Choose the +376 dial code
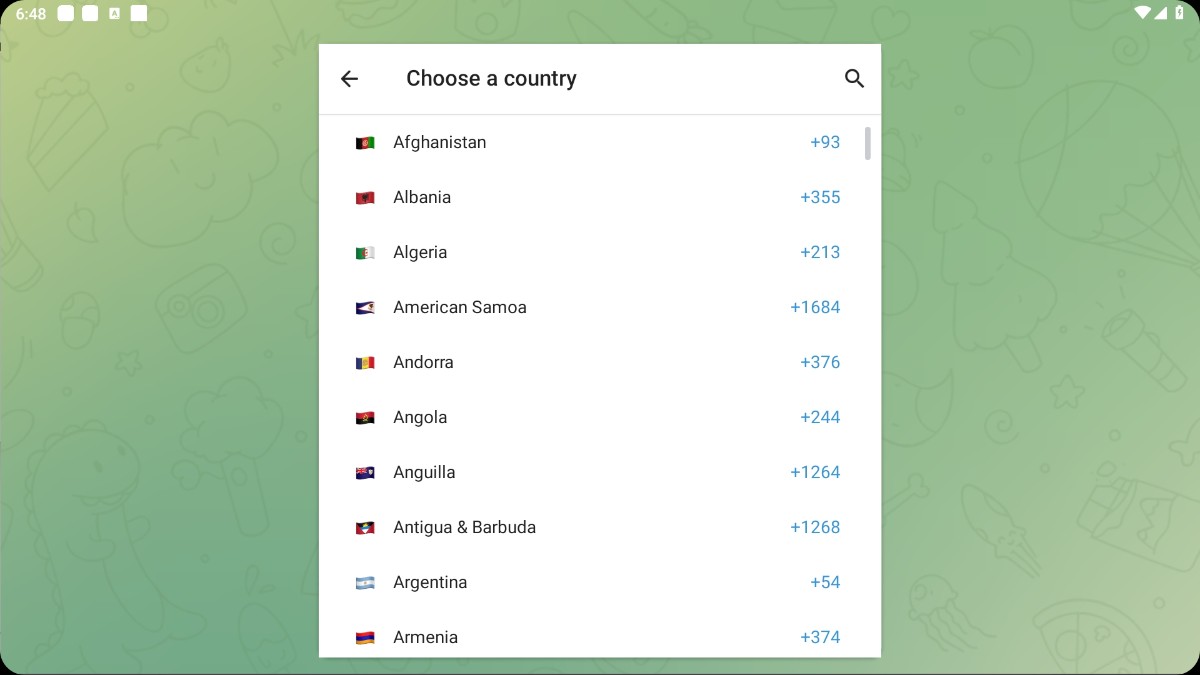1200x675 pixels. click(820, 362)
